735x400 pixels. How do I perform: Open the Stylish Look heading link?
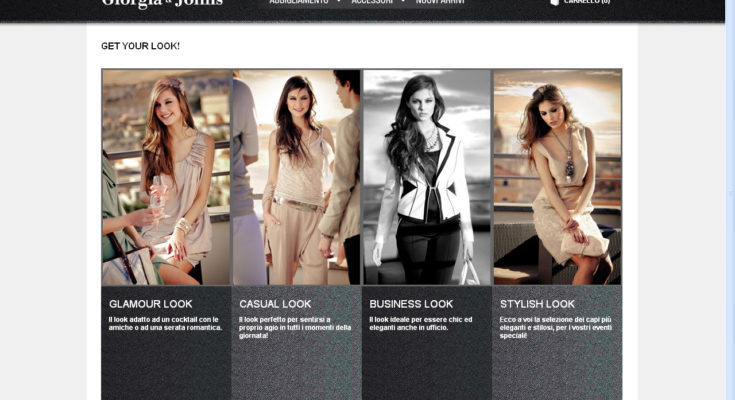point(537,304)
